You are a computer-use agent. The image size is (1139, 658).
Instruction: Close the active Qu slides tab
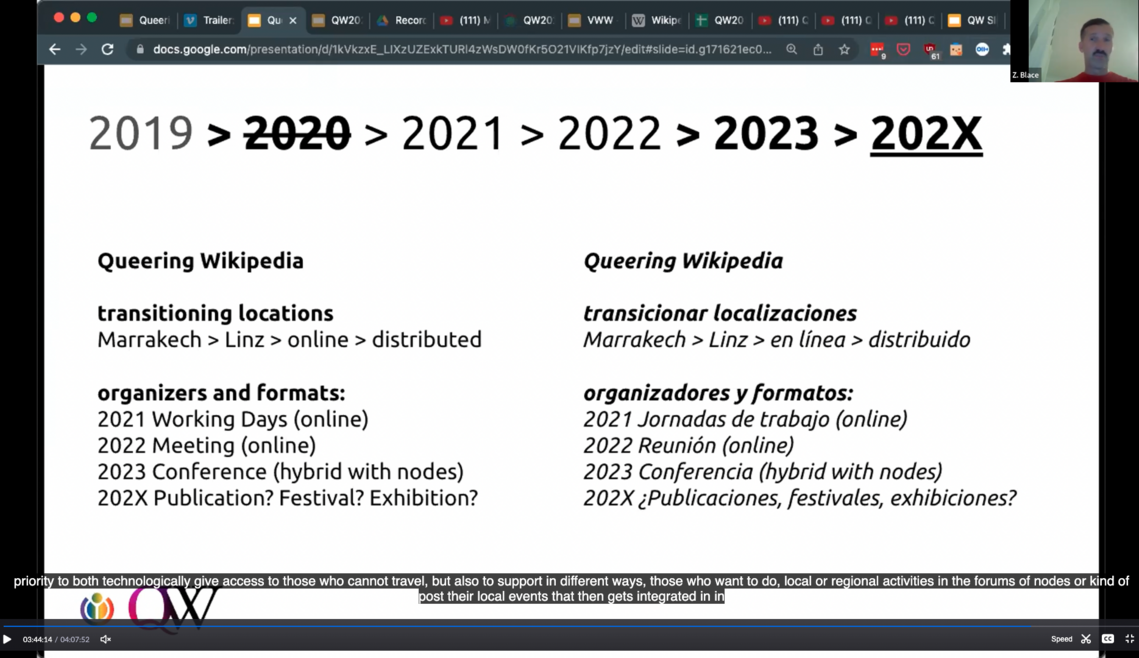(293, 20)
